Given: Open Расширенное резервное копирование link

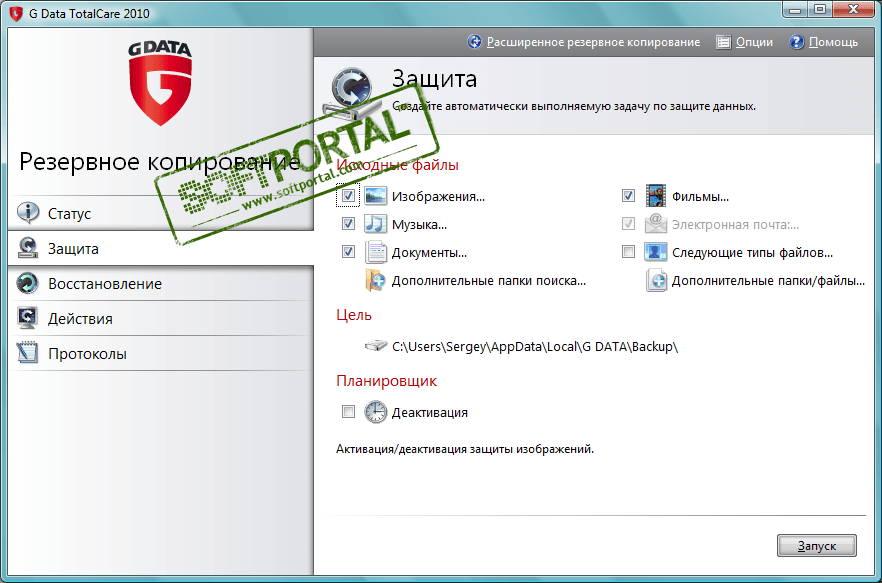Looking at the screenshot, I should pyautogui.click(x=593, y=42).
